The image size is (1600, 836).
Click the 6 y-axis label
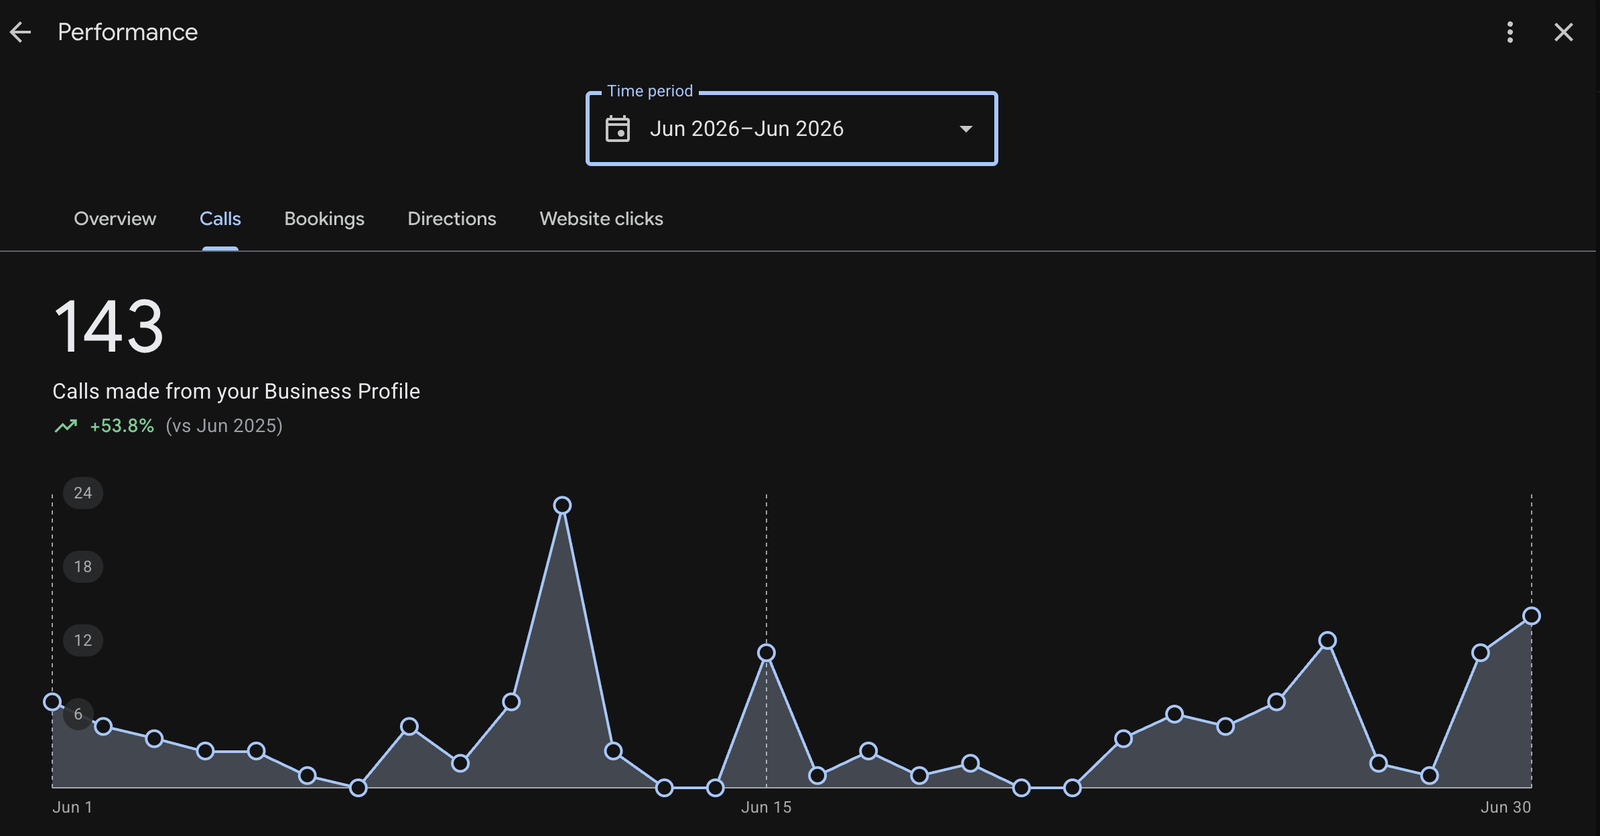point(78,714)
